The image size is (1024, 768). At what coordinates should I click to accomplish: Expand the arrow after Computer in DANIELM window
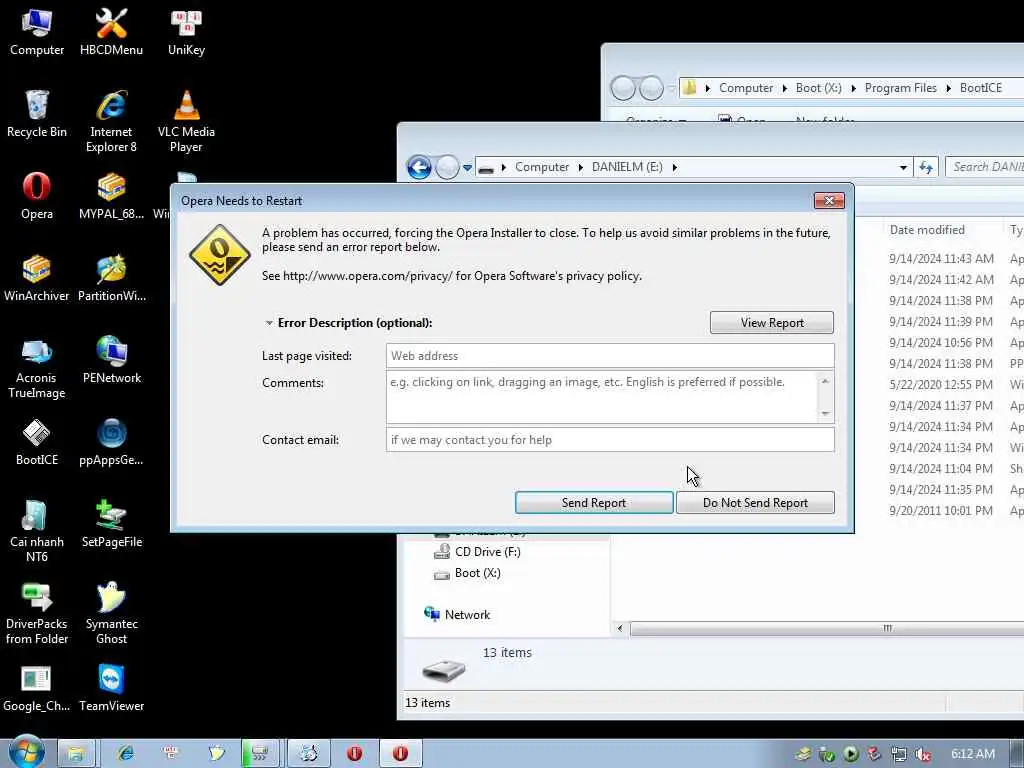tap(581, 167)
